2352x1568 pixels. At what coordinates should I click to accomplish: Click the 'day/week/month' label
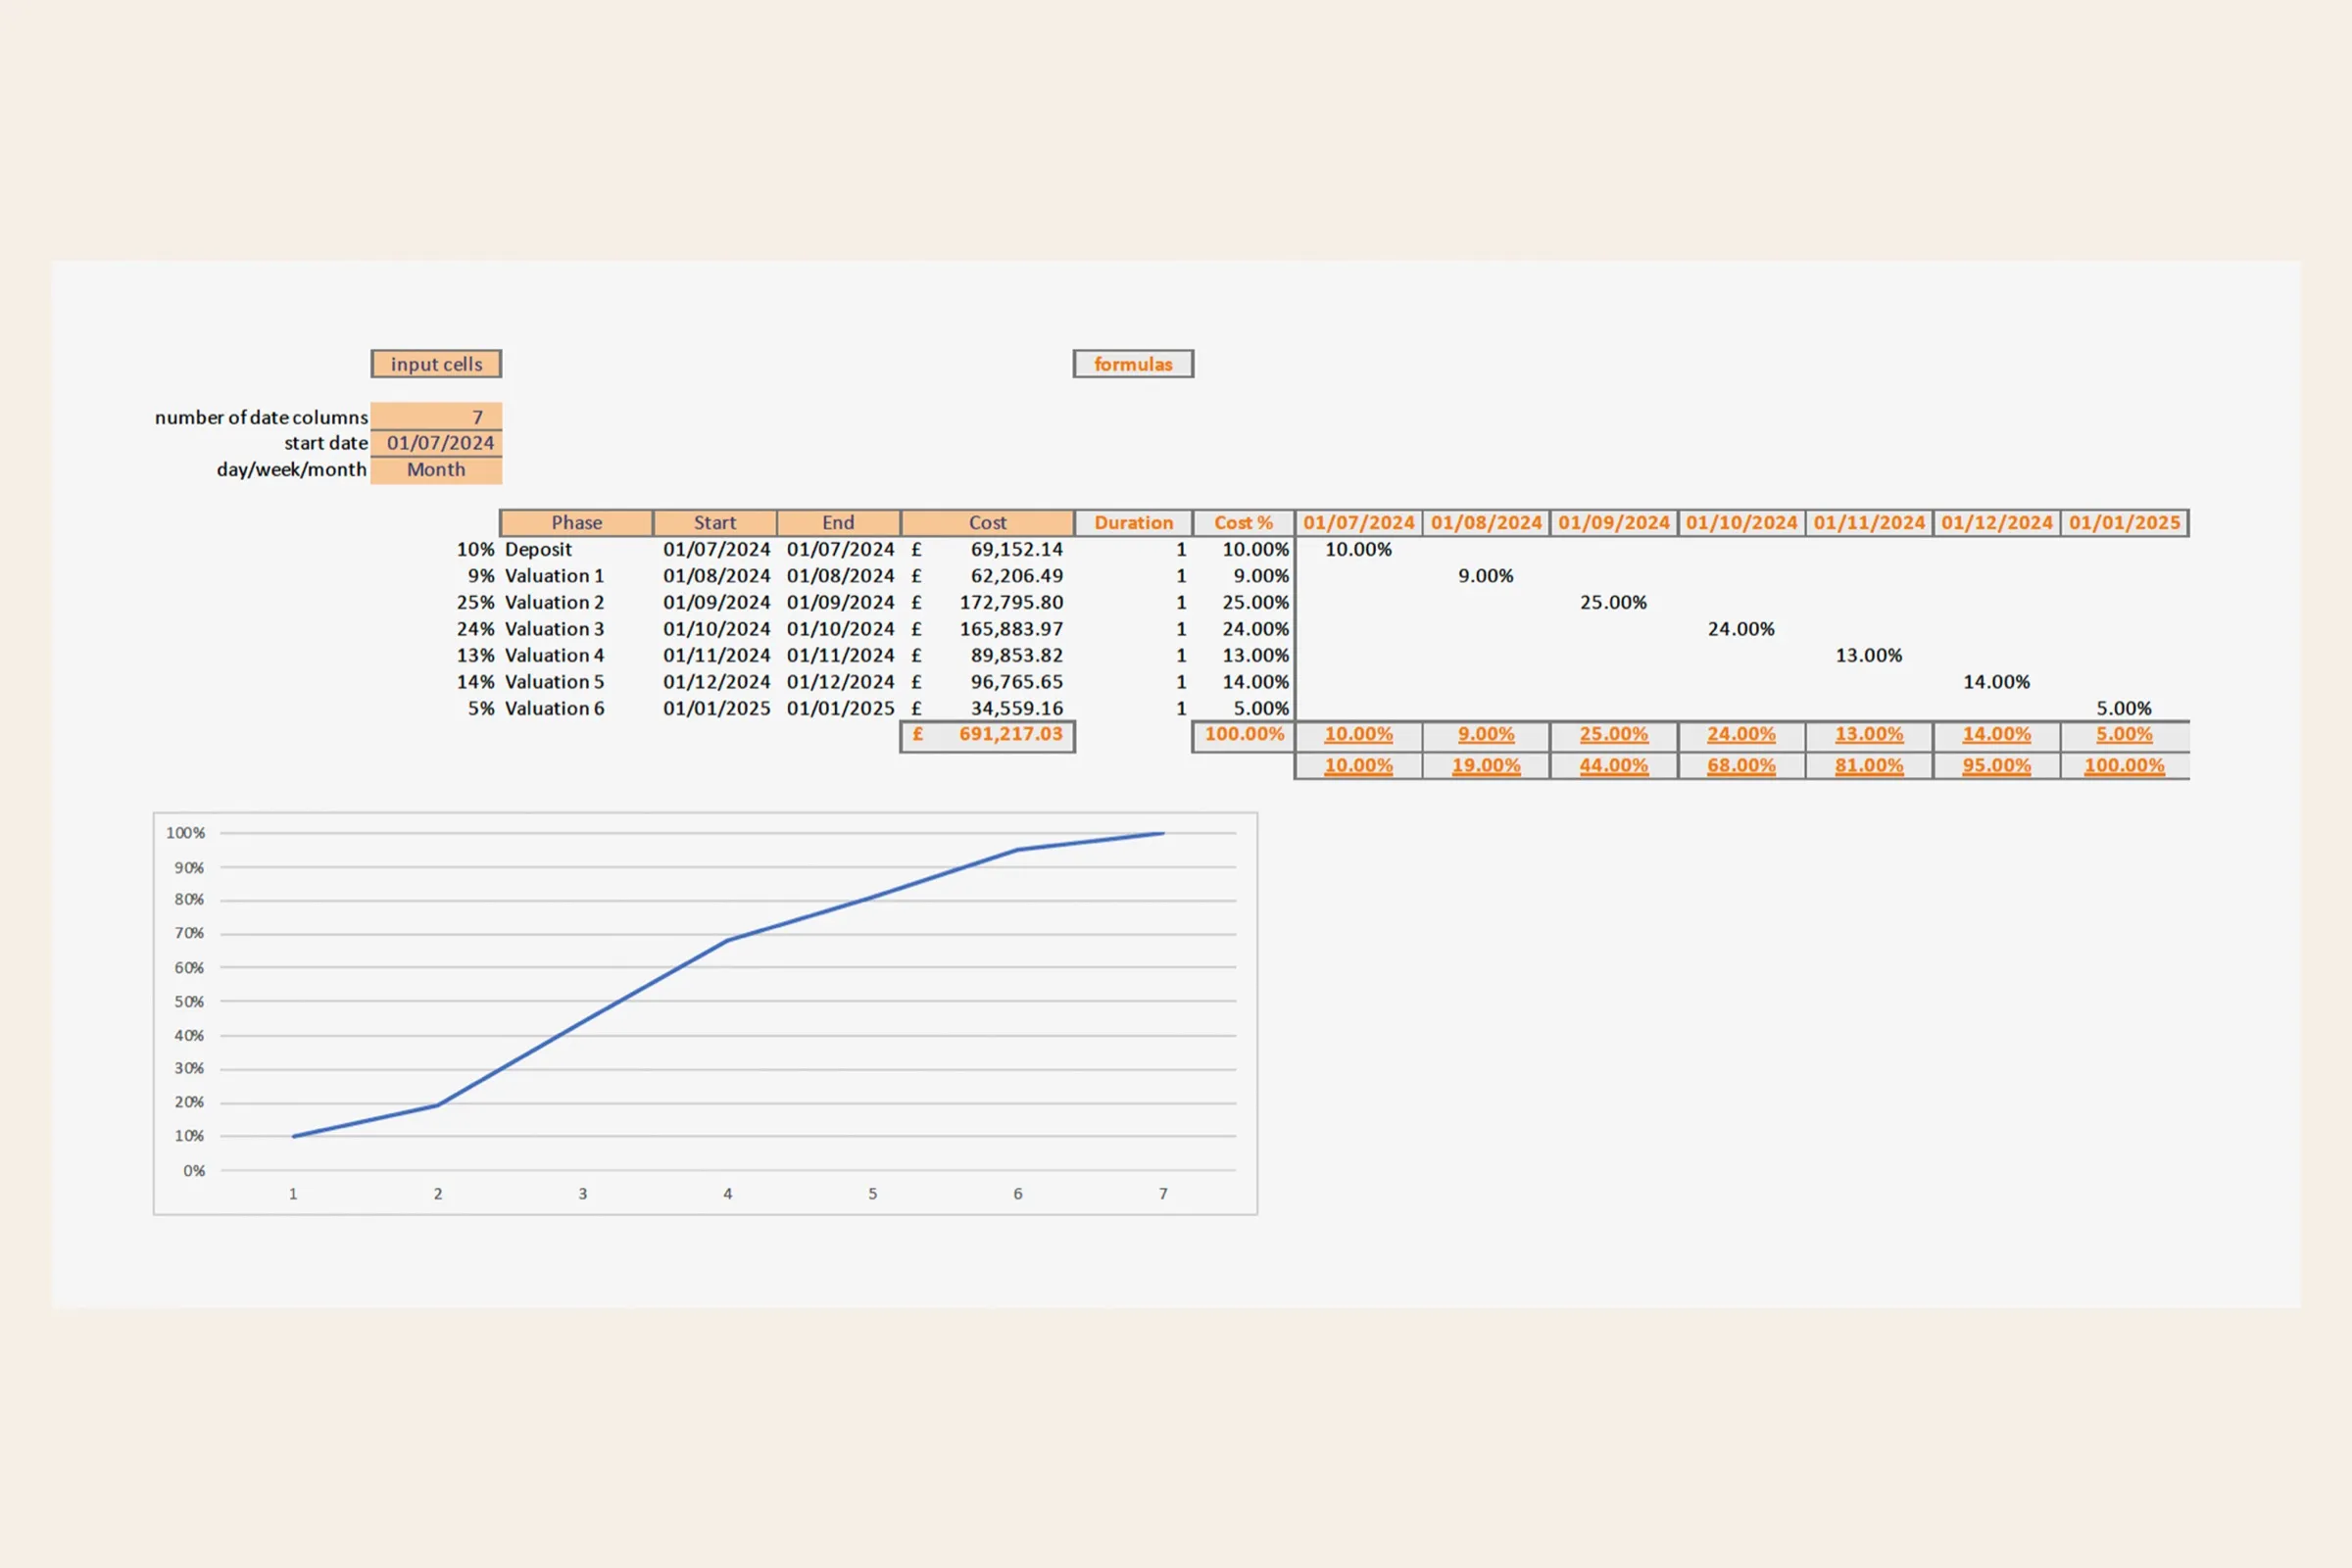[291, 470]
